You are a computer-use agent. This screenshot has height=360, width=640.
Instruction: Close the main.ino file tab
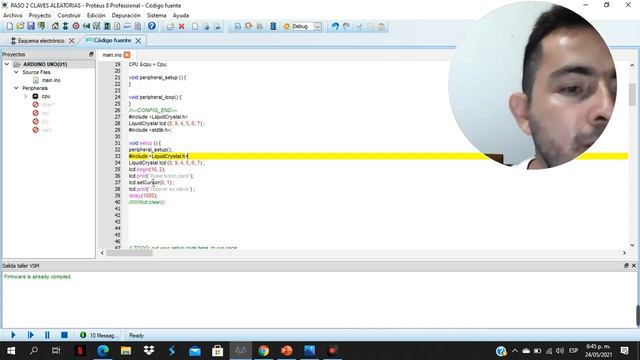pyautogui.click(x=127, y=55)
